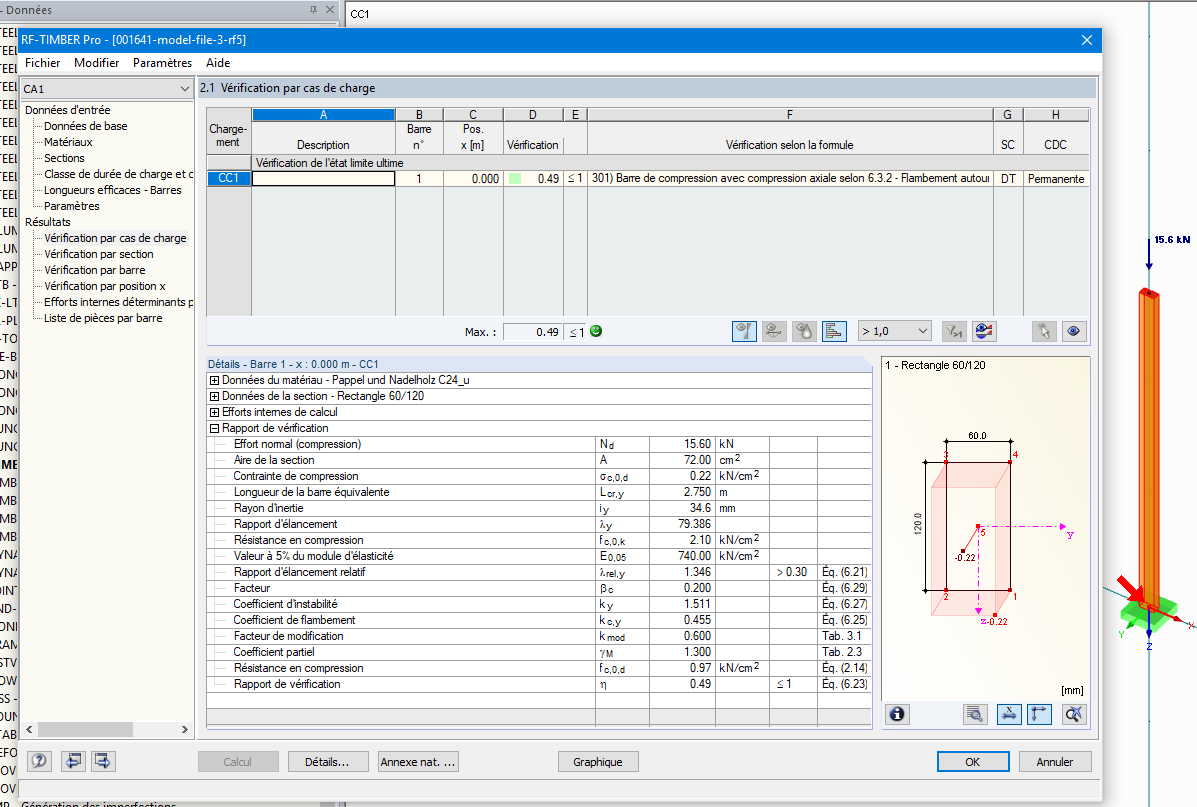This screenshot has width=1197, height=807.
Task: Confirm with the OK button
Action: (x=973, y=762)
